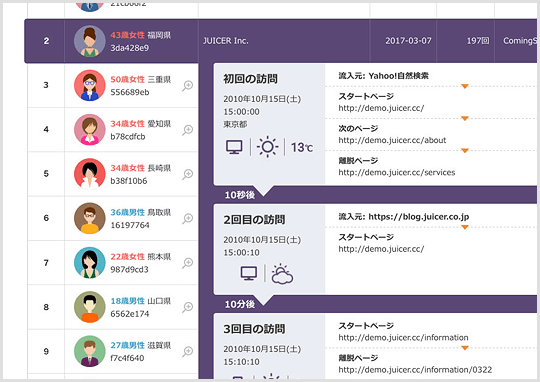This screenshot has height=382, width=540.
Task: Open magnifier icon for user 6562e174
Action: point(188,307)
